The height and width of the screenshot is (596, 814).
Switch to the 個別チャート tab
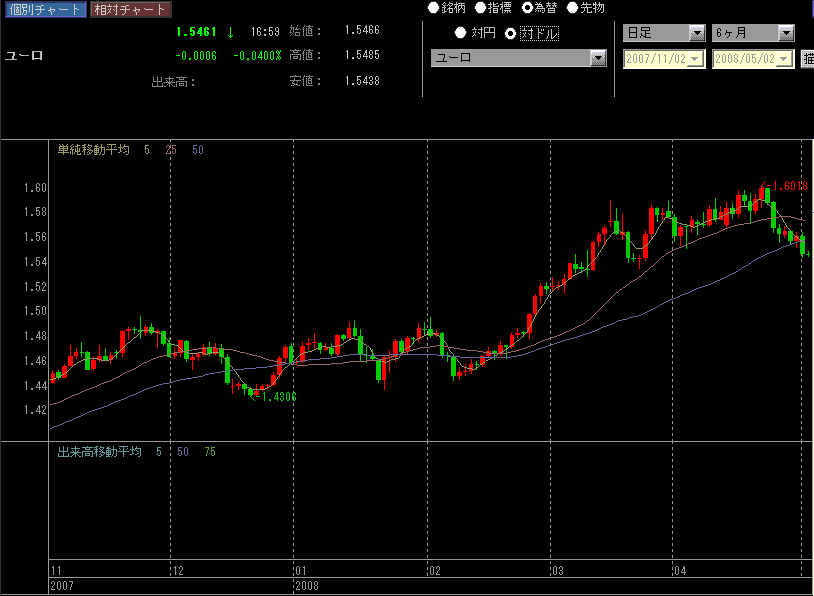point(45,9)
